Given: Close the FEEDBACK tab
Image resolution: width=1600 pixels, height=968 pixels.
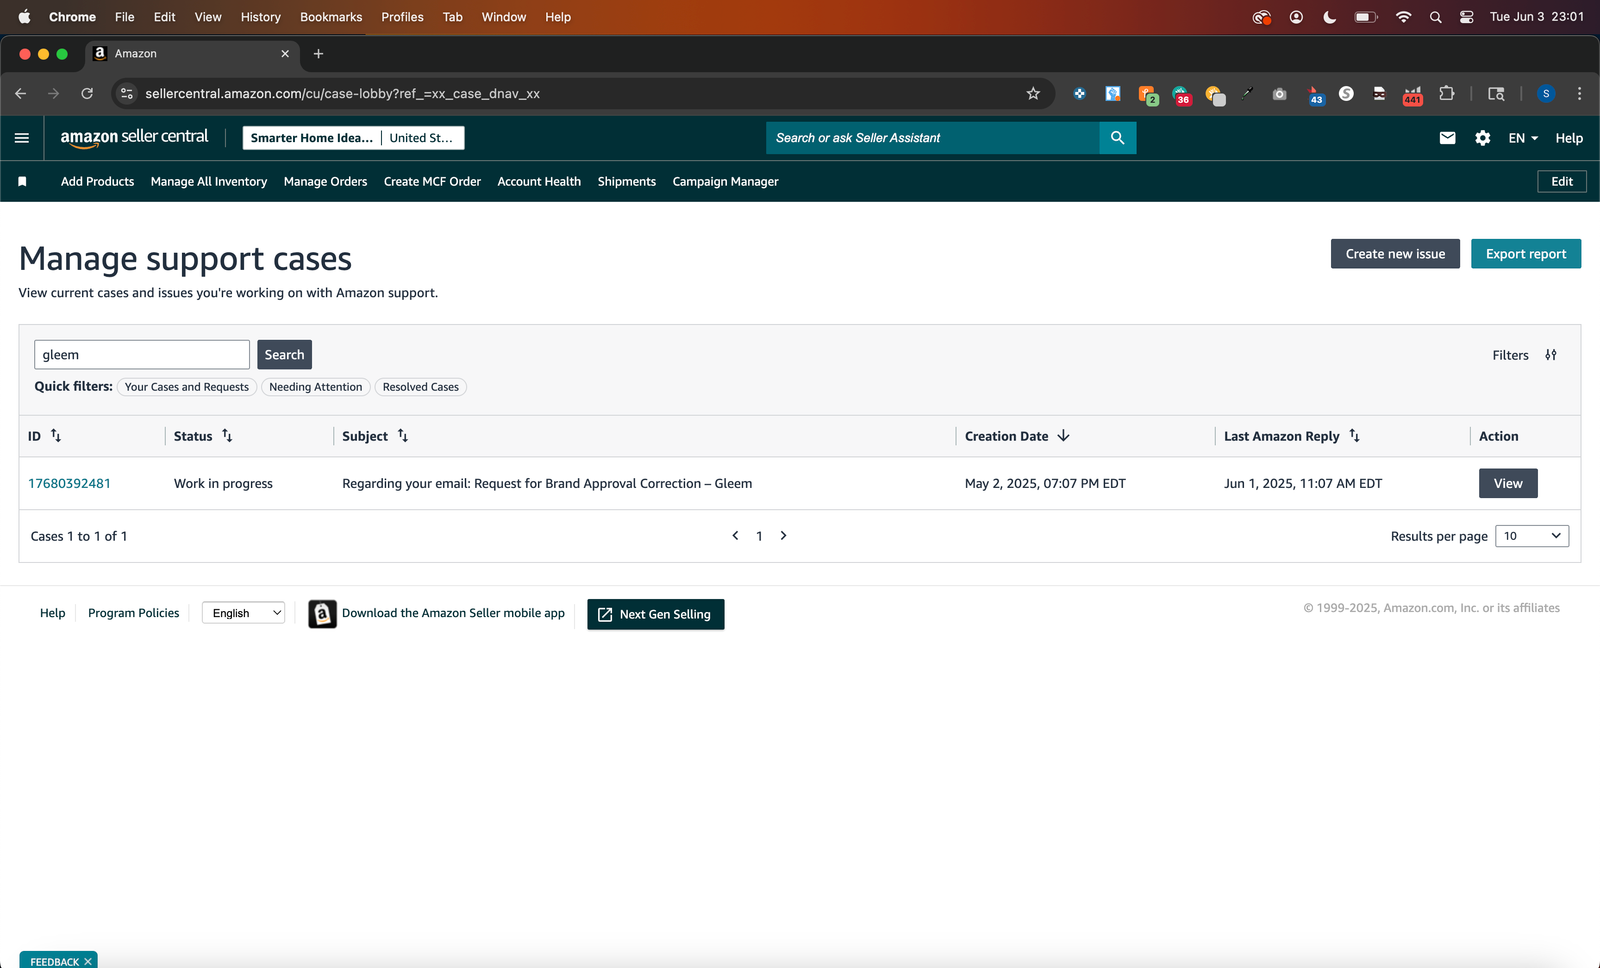Looking at the screenshot, I should point(88,962).
